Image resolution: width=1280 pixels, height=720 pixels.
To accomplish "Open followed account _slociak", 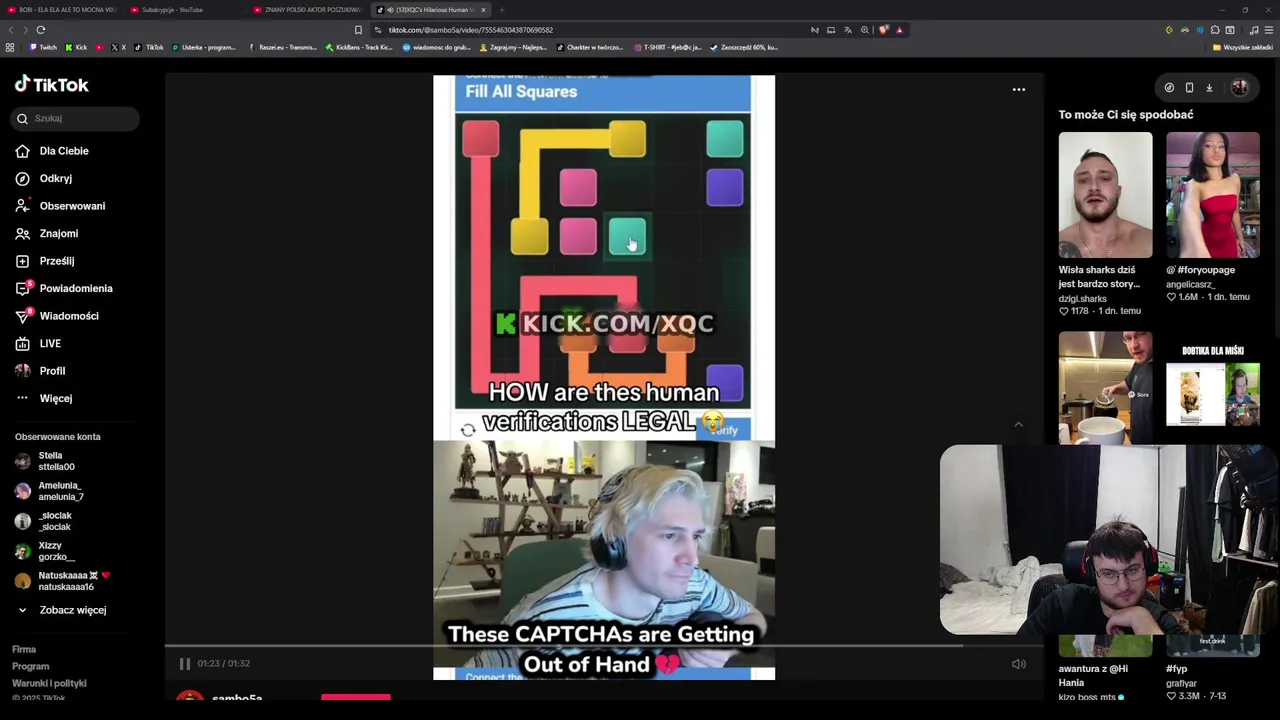I will point(44,521).
